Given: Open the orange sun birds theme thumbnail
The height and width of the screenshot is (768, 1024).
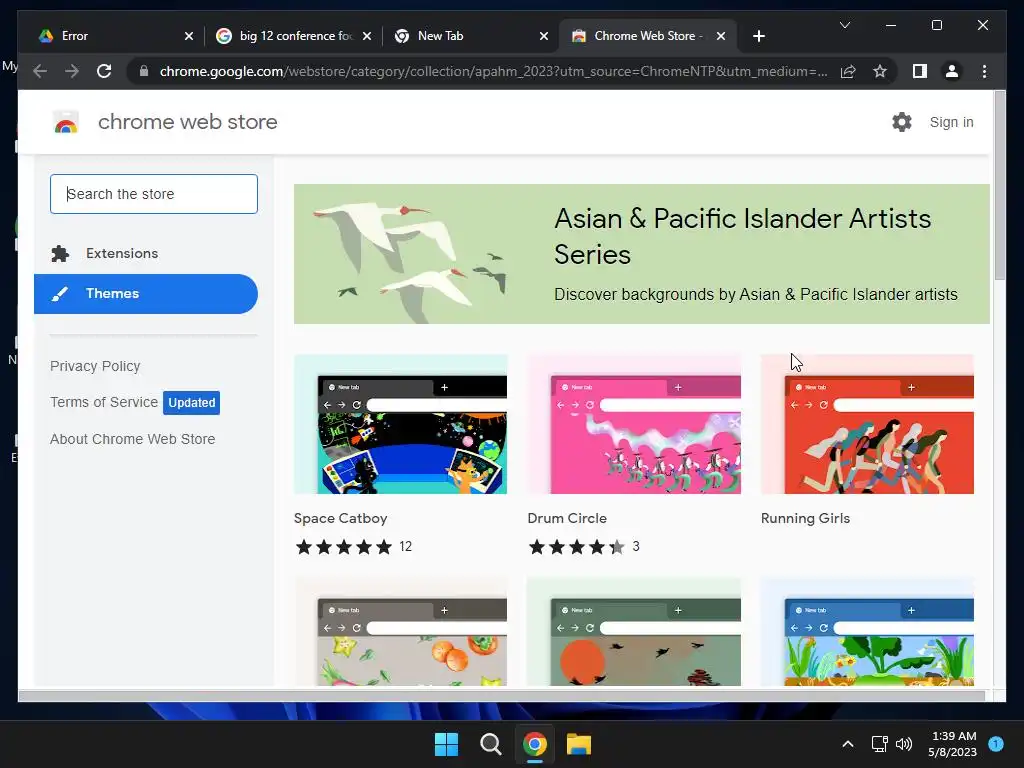Looking at the screenshot, I should point(633,632).
